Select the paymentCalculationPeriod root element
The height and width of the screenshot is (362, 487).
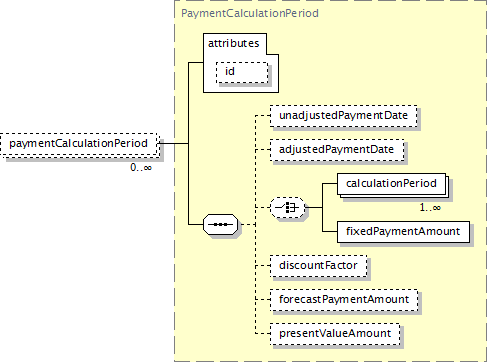[79, 144]
